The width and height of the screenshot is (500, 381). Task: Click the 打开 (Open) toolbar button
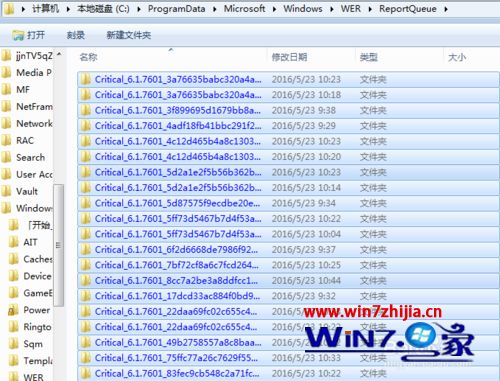(x=28, y=35)
